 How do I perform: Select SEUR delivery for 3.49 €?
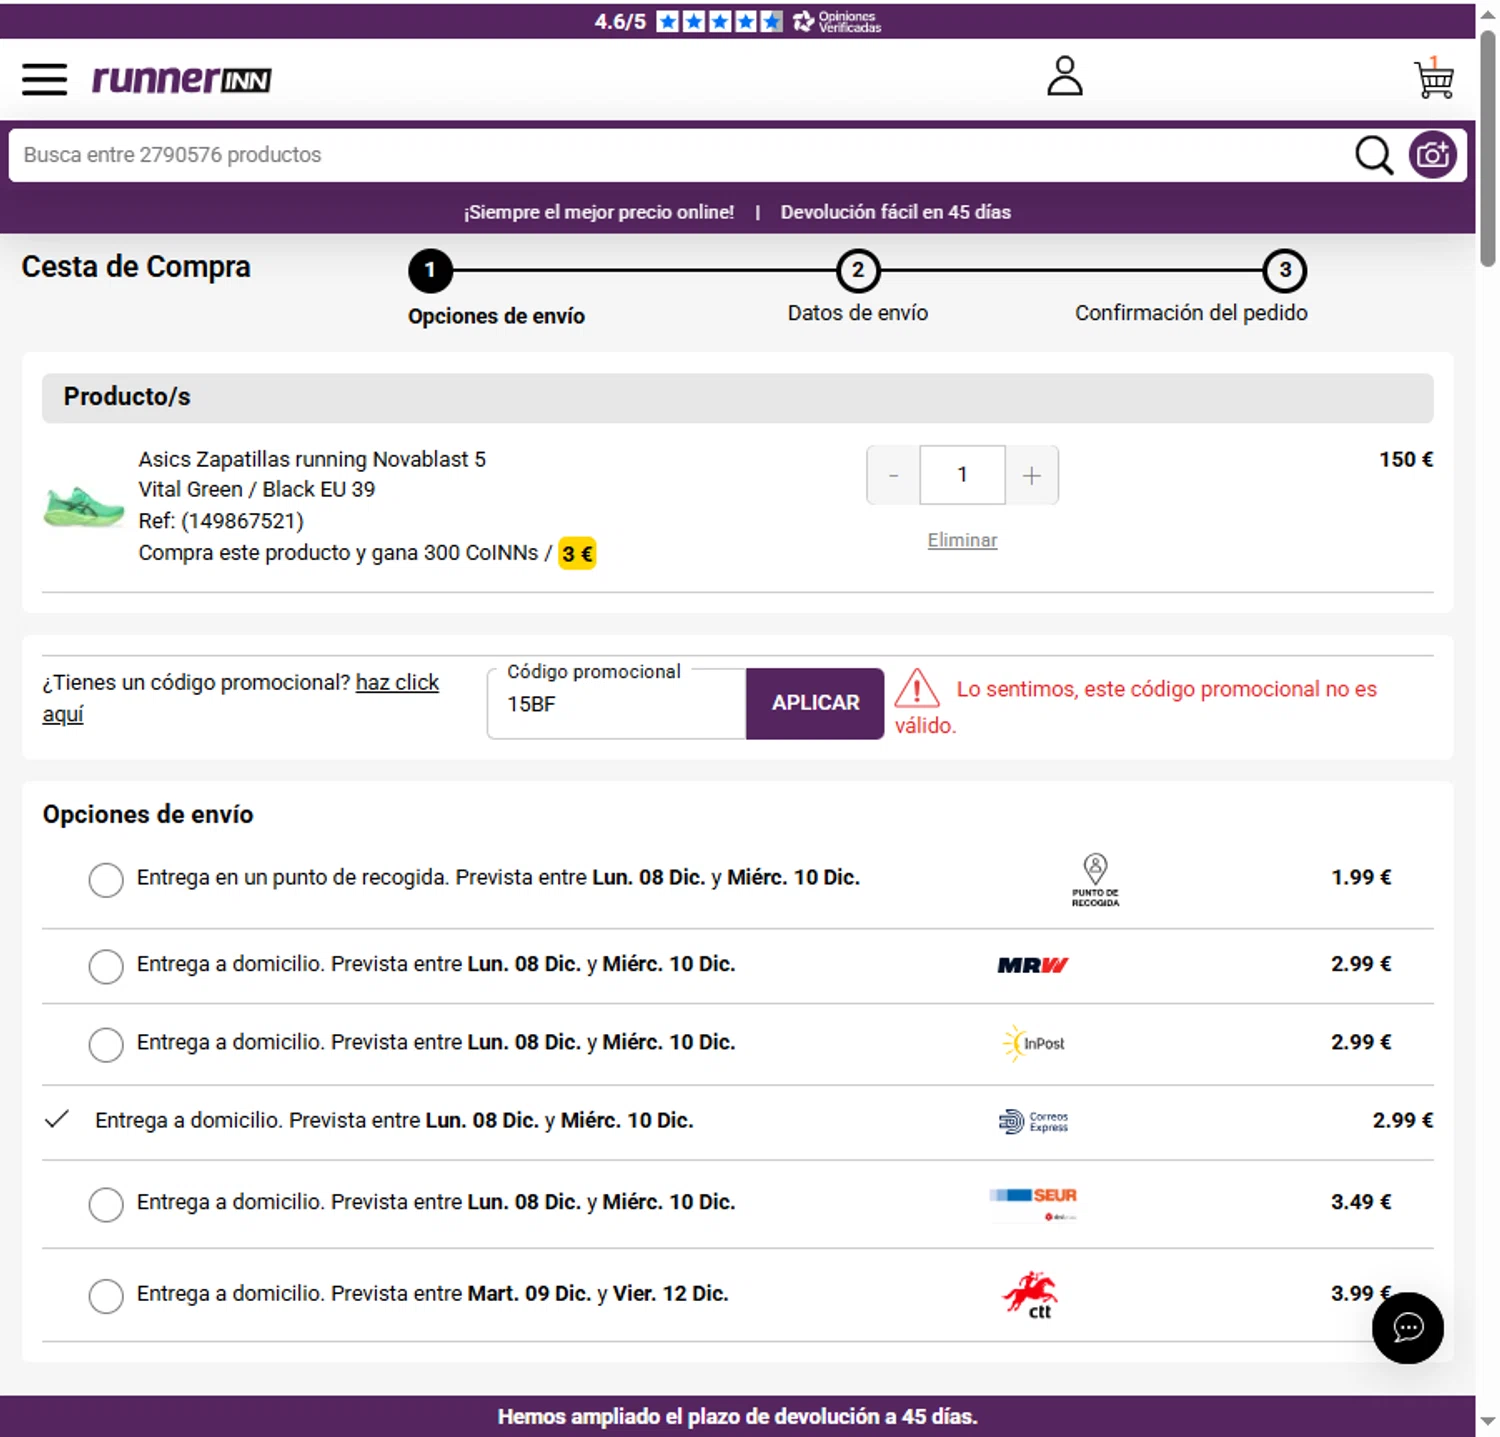tap(106, 1204)
